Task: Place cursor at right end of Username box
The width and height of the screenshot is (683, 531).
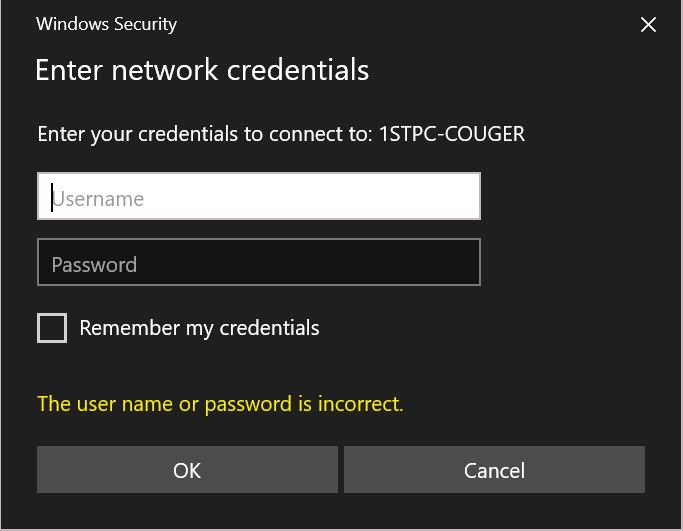Action: (473, 196)
